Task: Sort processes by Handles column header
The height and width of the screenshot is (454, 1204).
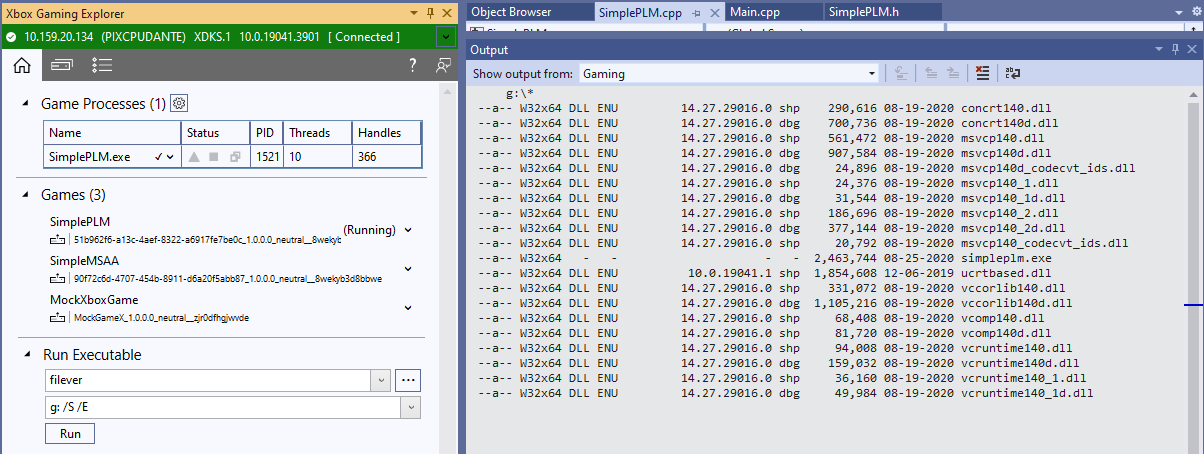Action: 386,132
